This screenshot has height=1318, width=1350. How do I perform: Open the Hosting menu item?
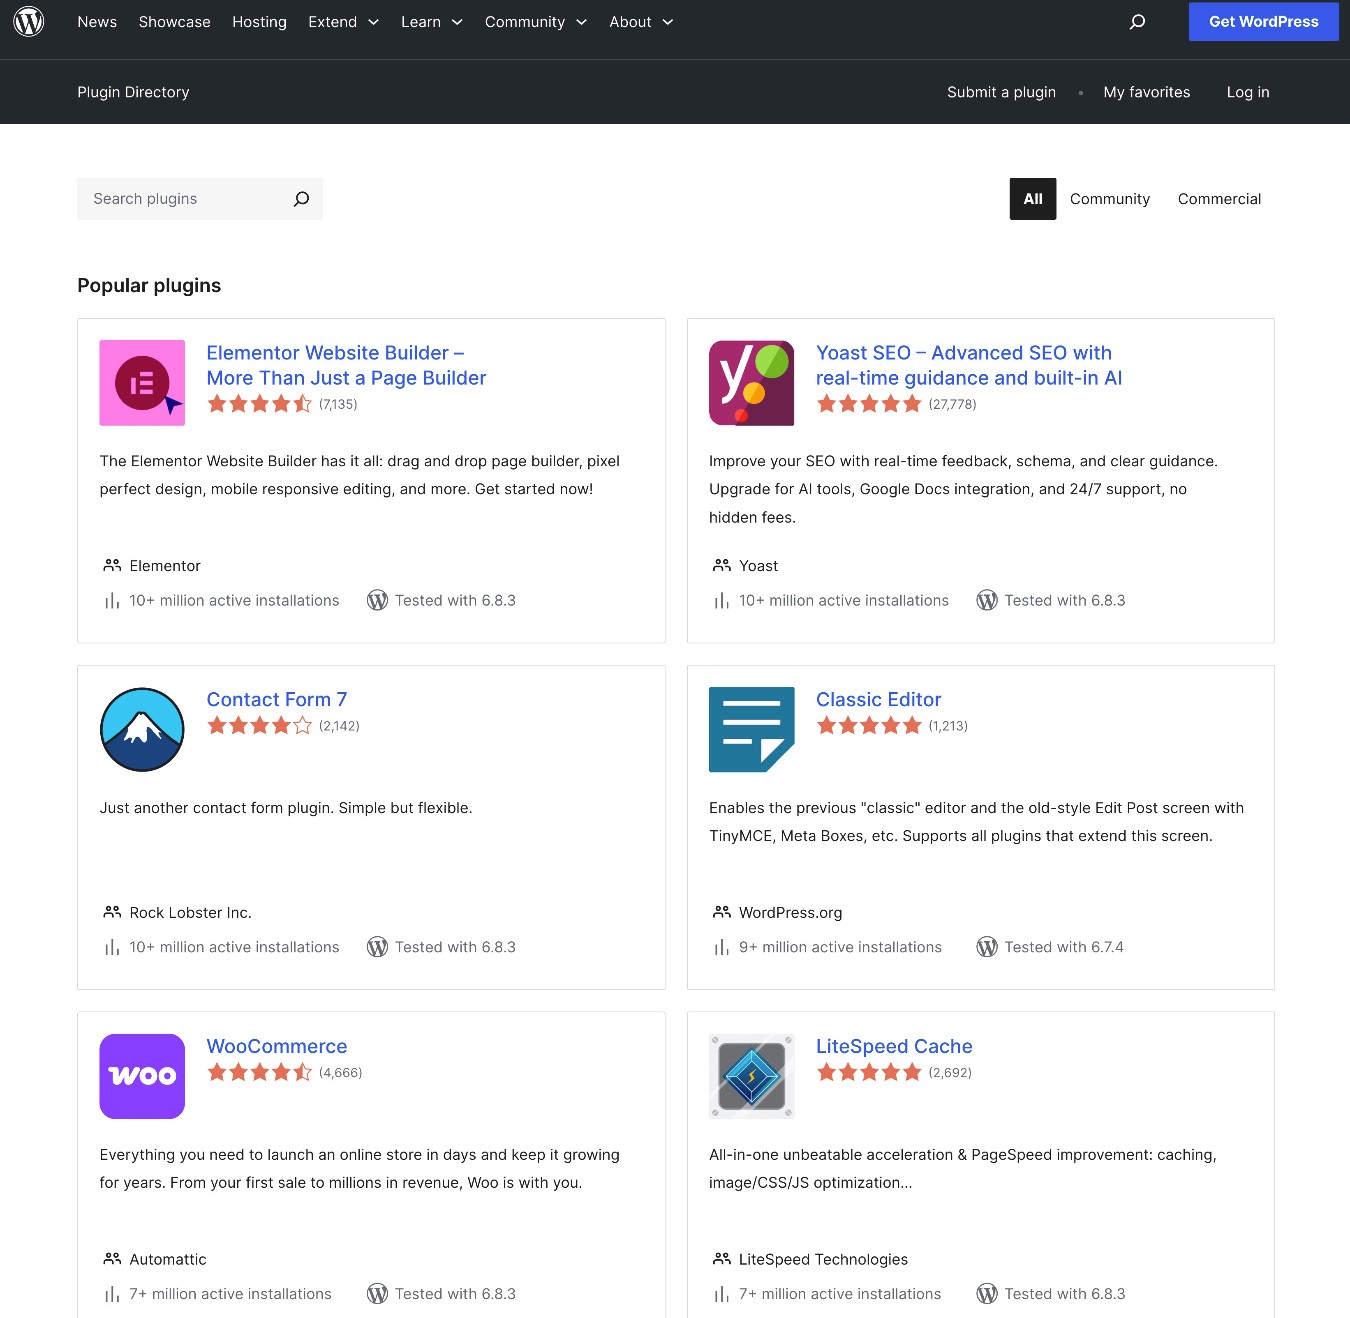259,21
